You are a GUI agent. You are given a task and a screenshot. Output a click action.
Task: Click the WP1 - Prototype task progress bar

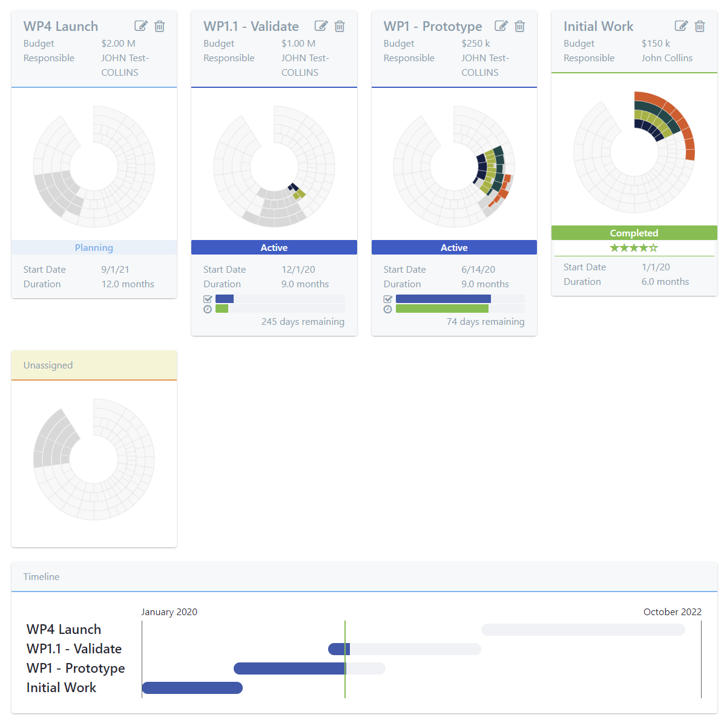pos(458,299)
